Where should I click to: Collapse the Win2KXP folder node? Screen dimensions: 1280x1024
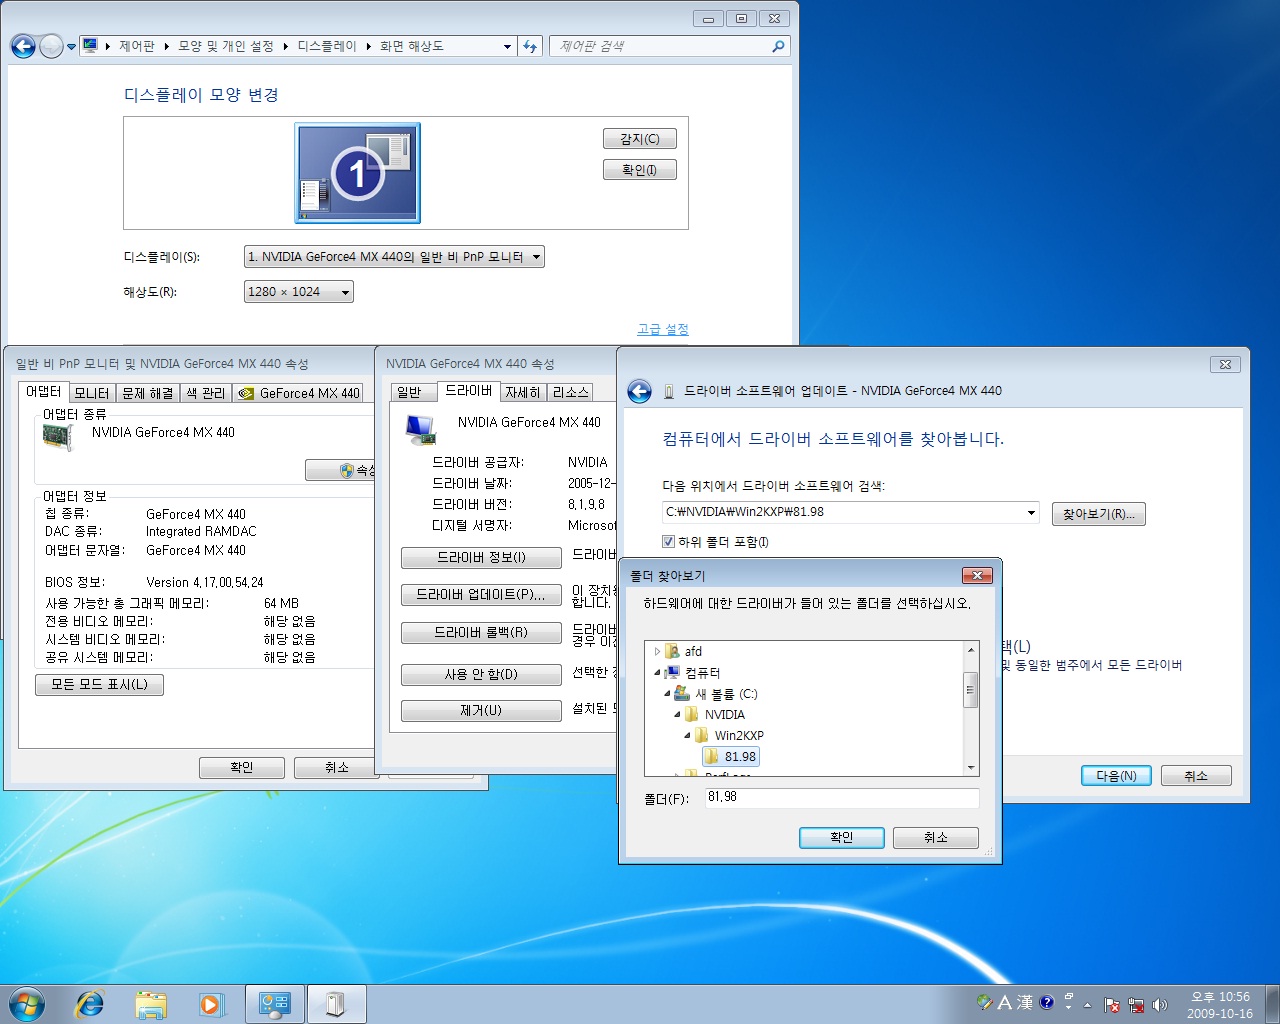(x=687, y=735)
